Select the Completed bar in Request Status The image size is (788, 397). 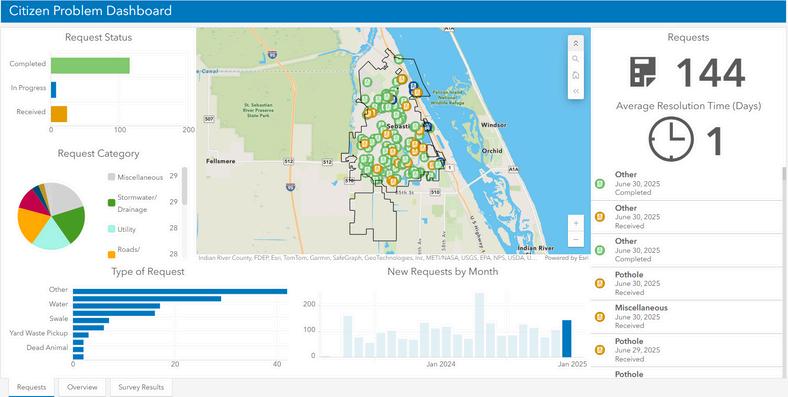coord(90,65)
